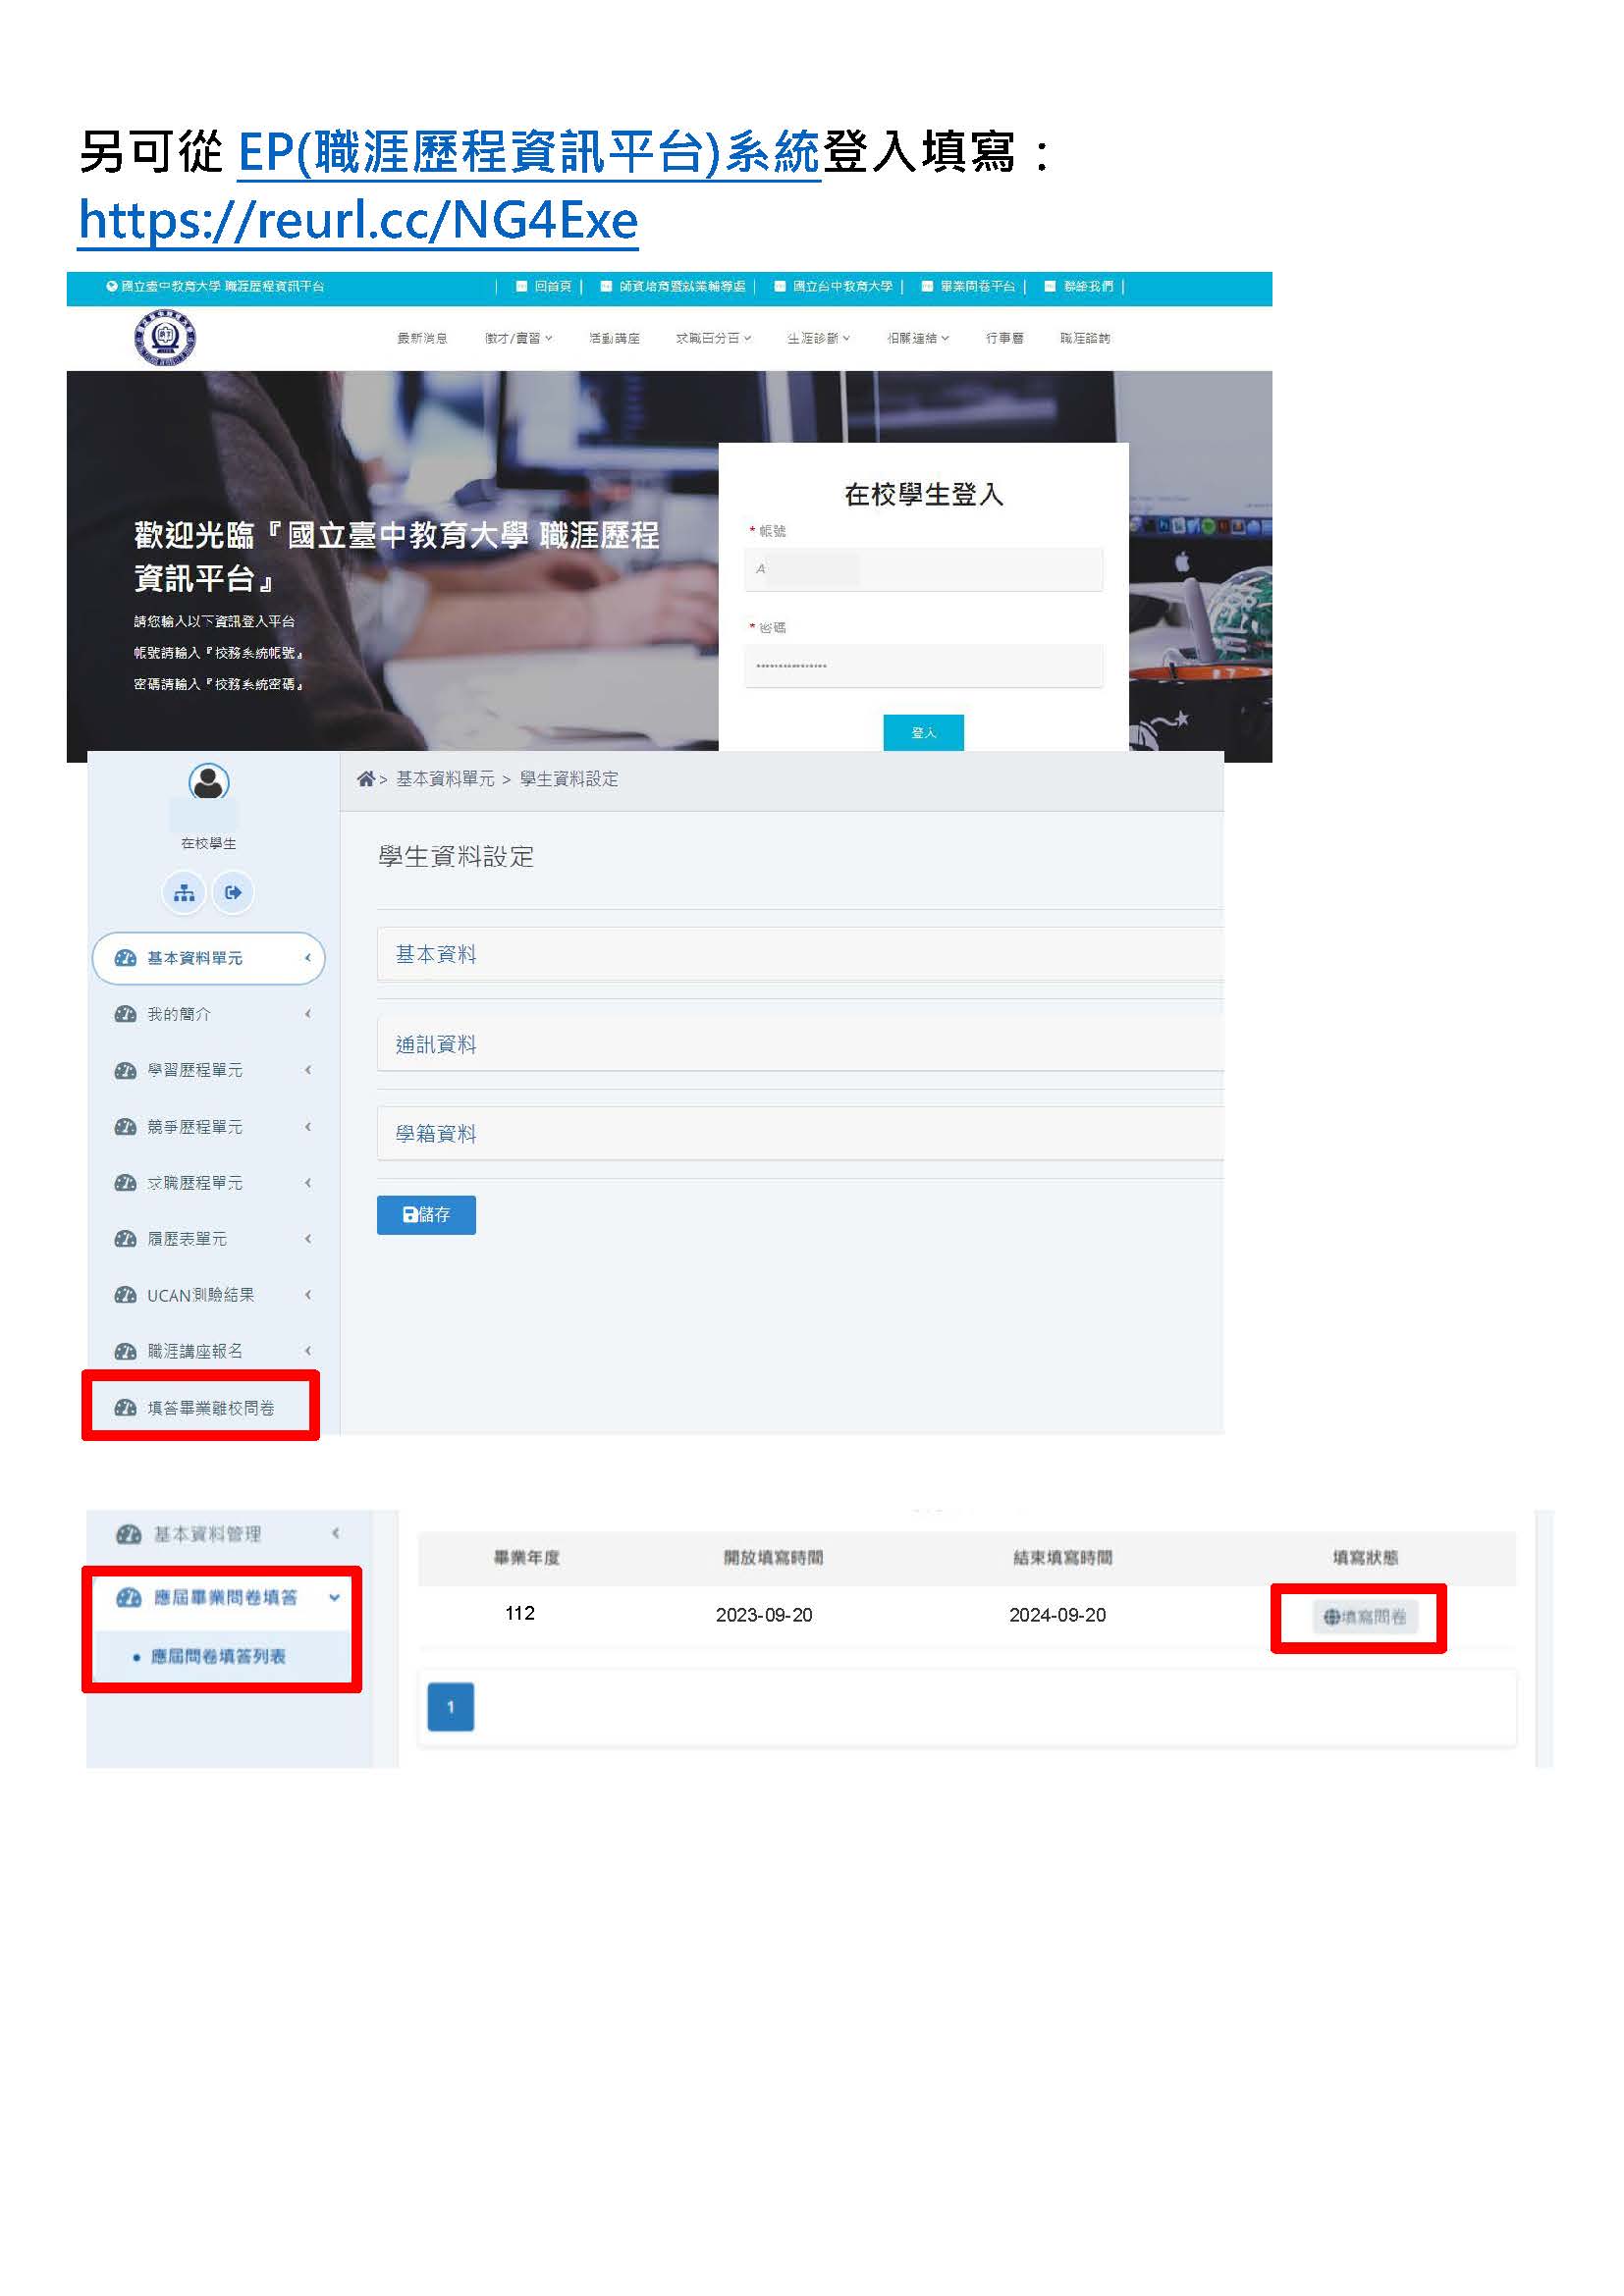Click the dashboard icon beside 競爭歷程單元
The width and height of the screenshot is (1624, 2296).
click(x=125, y=1127)
